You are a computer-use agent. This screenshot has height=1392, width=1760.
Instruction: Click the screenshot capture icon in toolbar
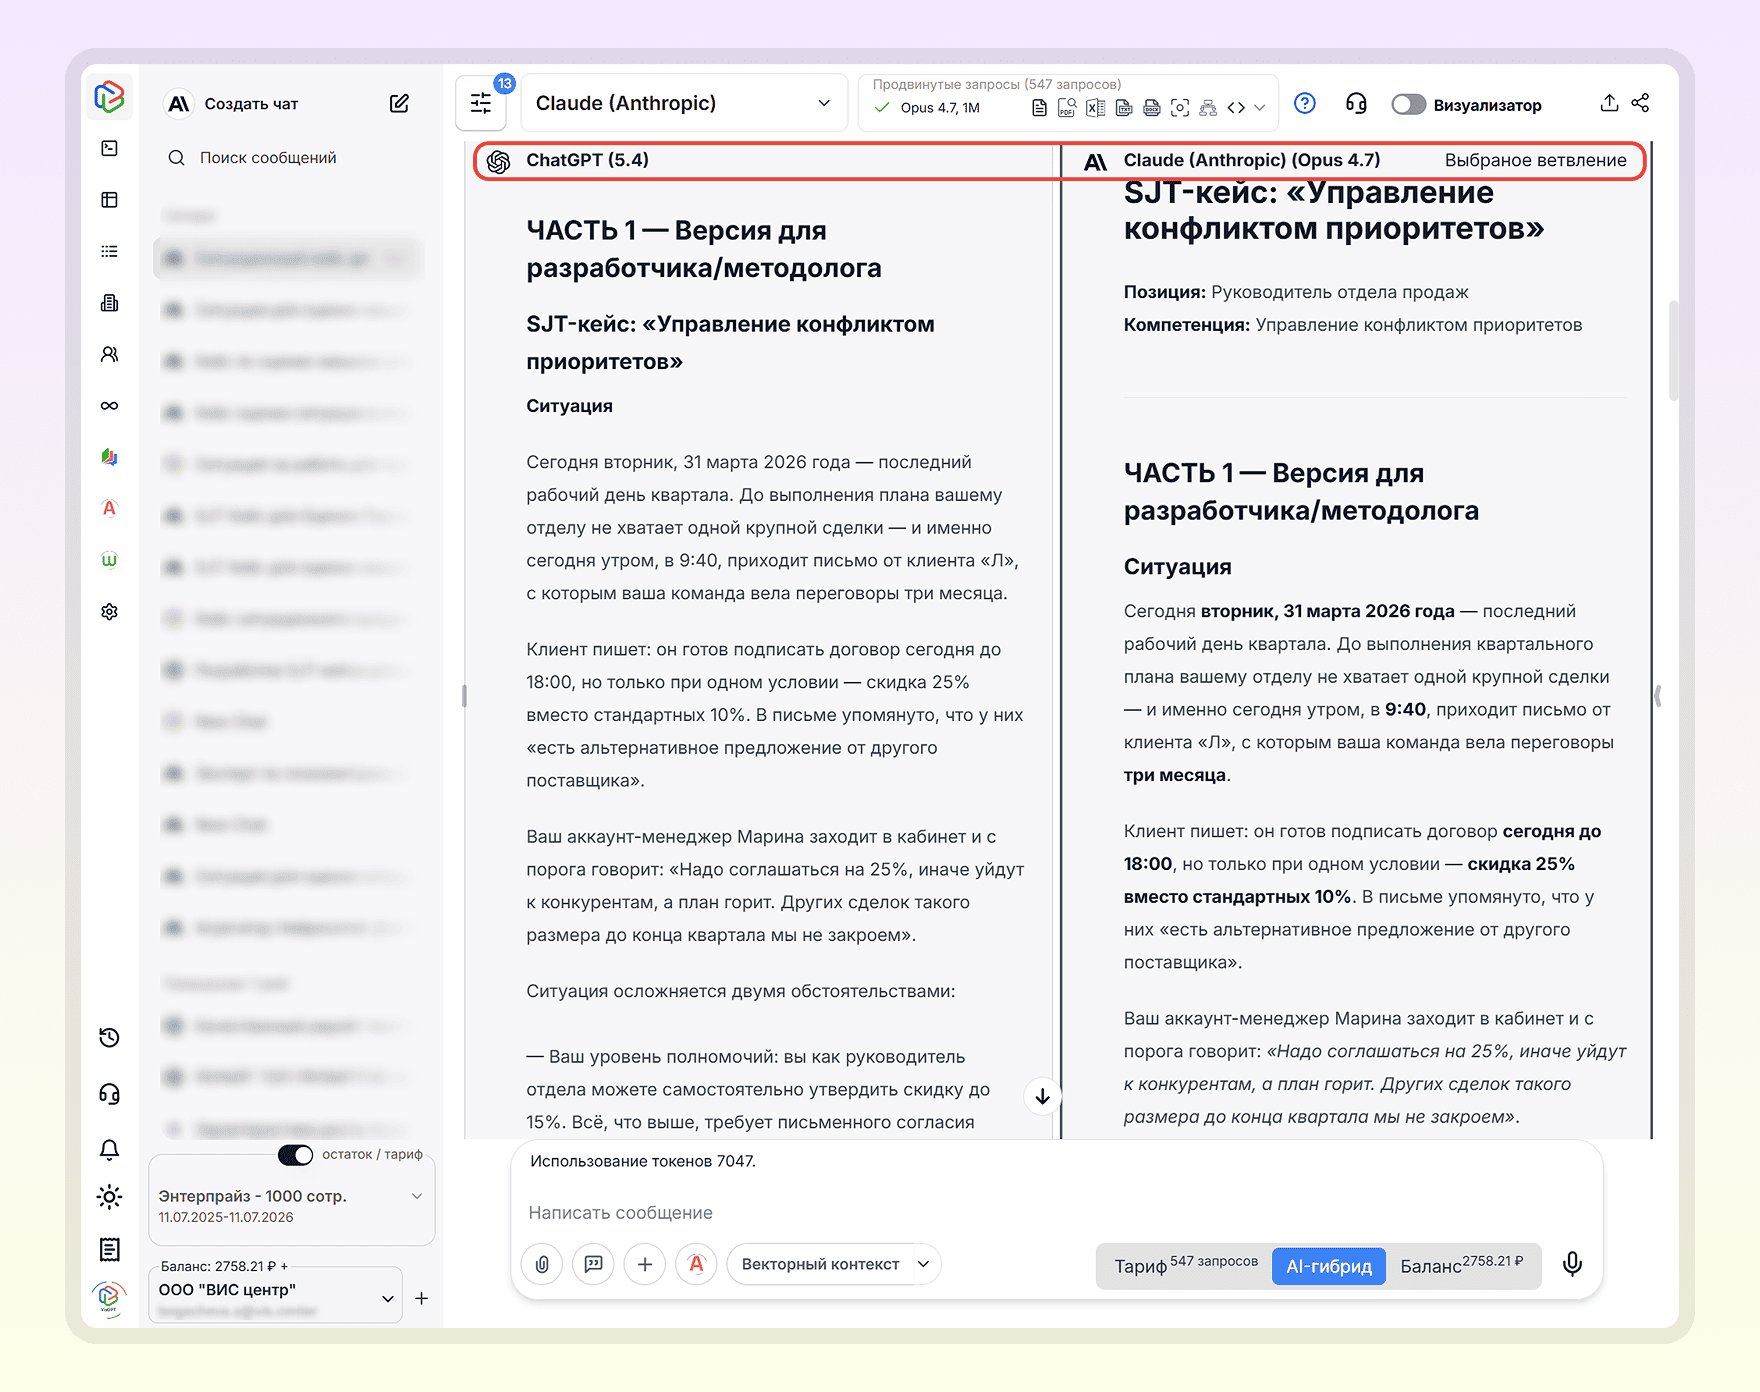pyautogui.click(x=1180, y=107)
